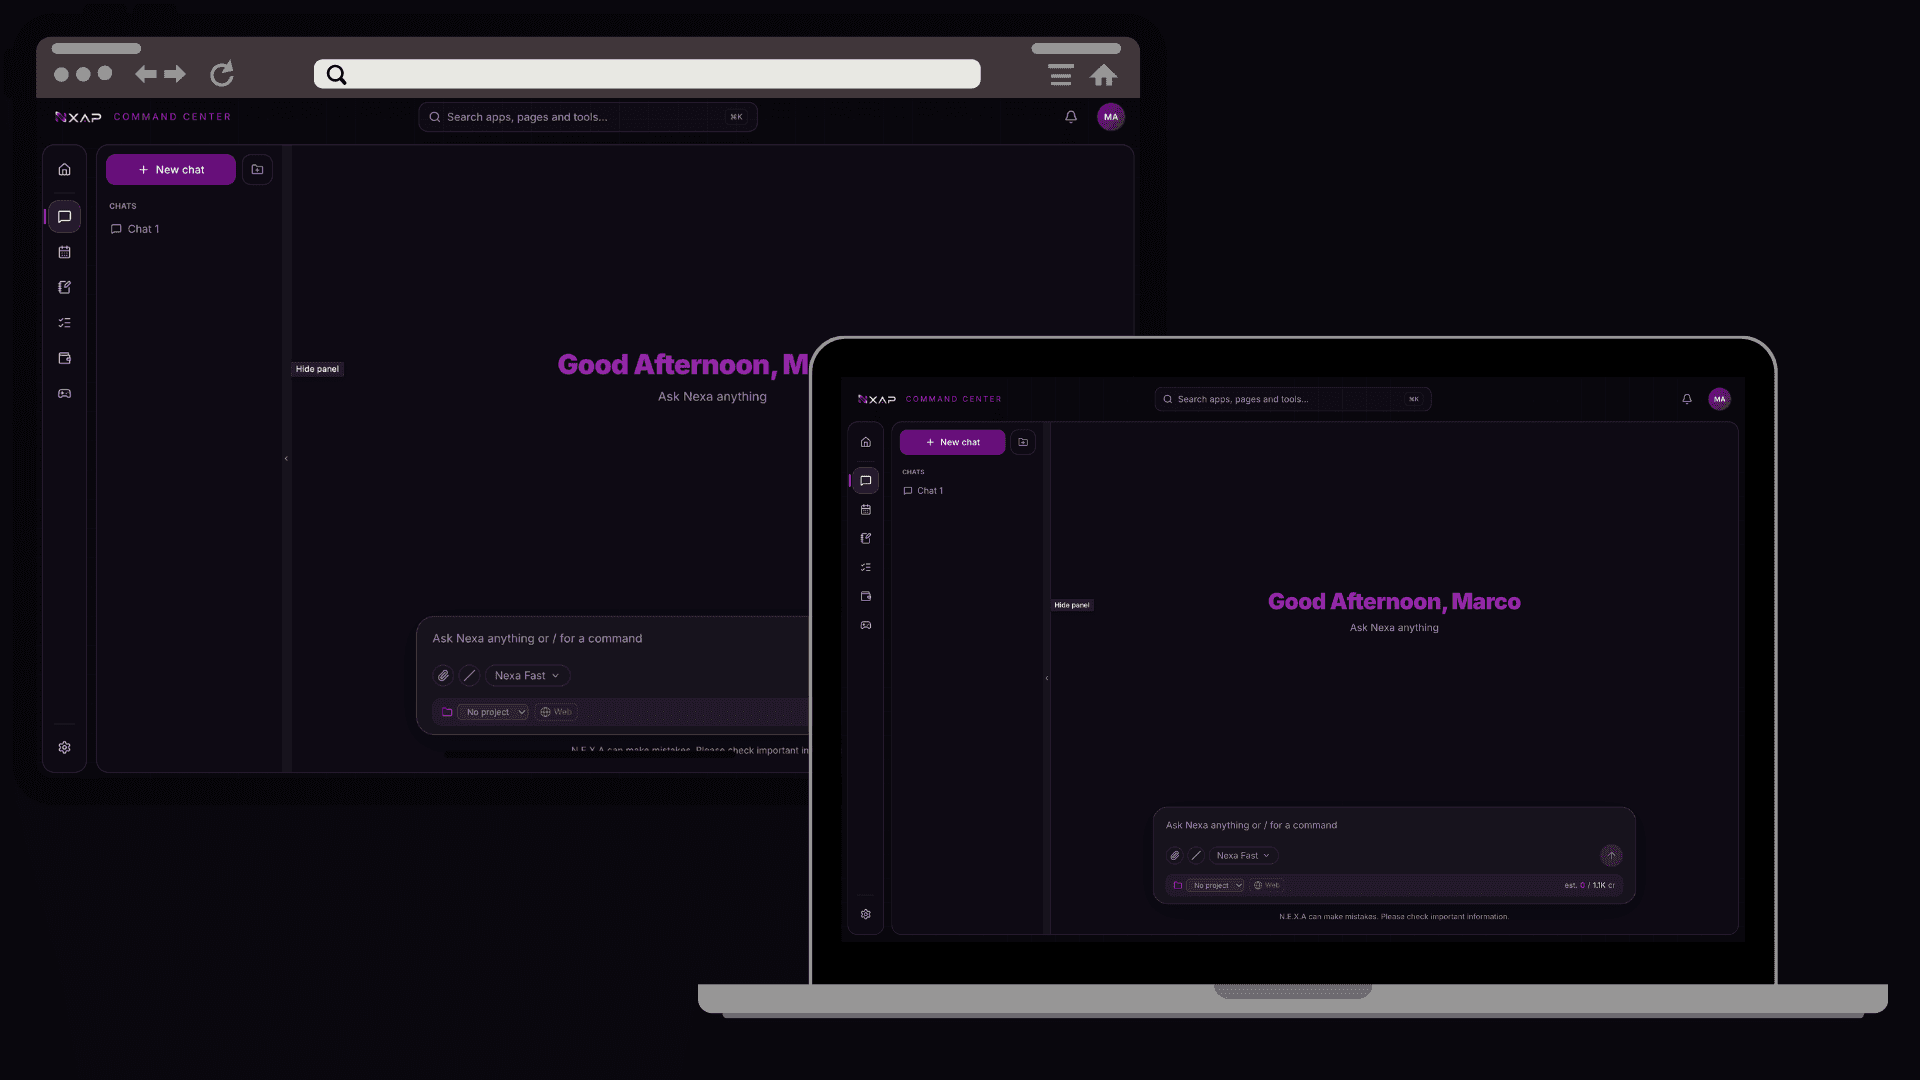The height and width of the screenshot is (1080, 1920).
Task: Click attach paperclip icon in browser window
Action: (443, 676)
